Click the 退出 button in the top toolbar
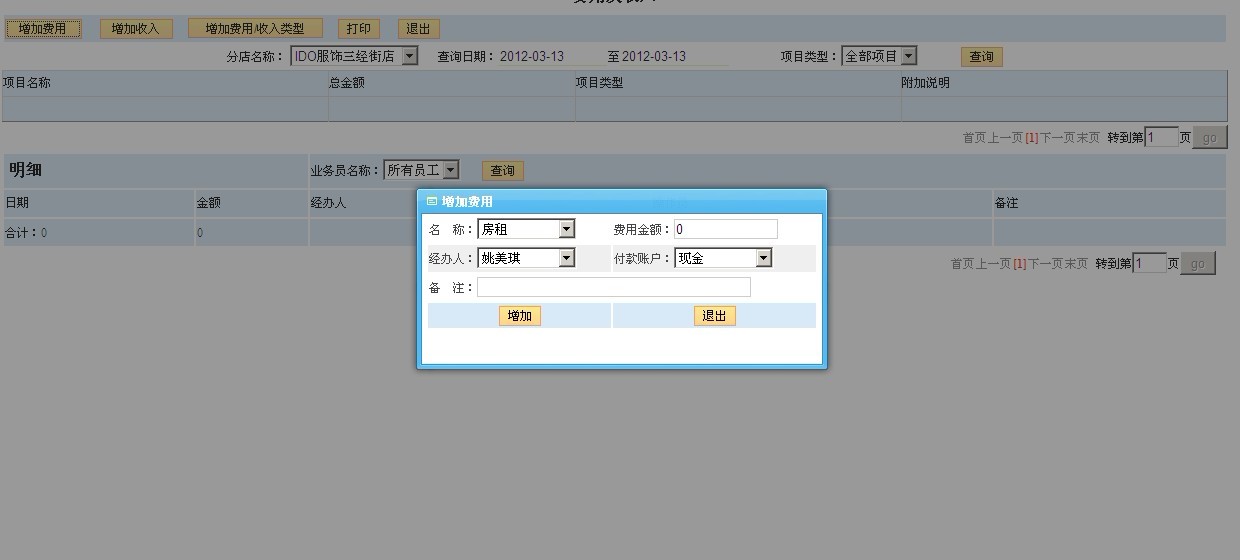This screenshot has height=560, width=1240. [418, 29]
